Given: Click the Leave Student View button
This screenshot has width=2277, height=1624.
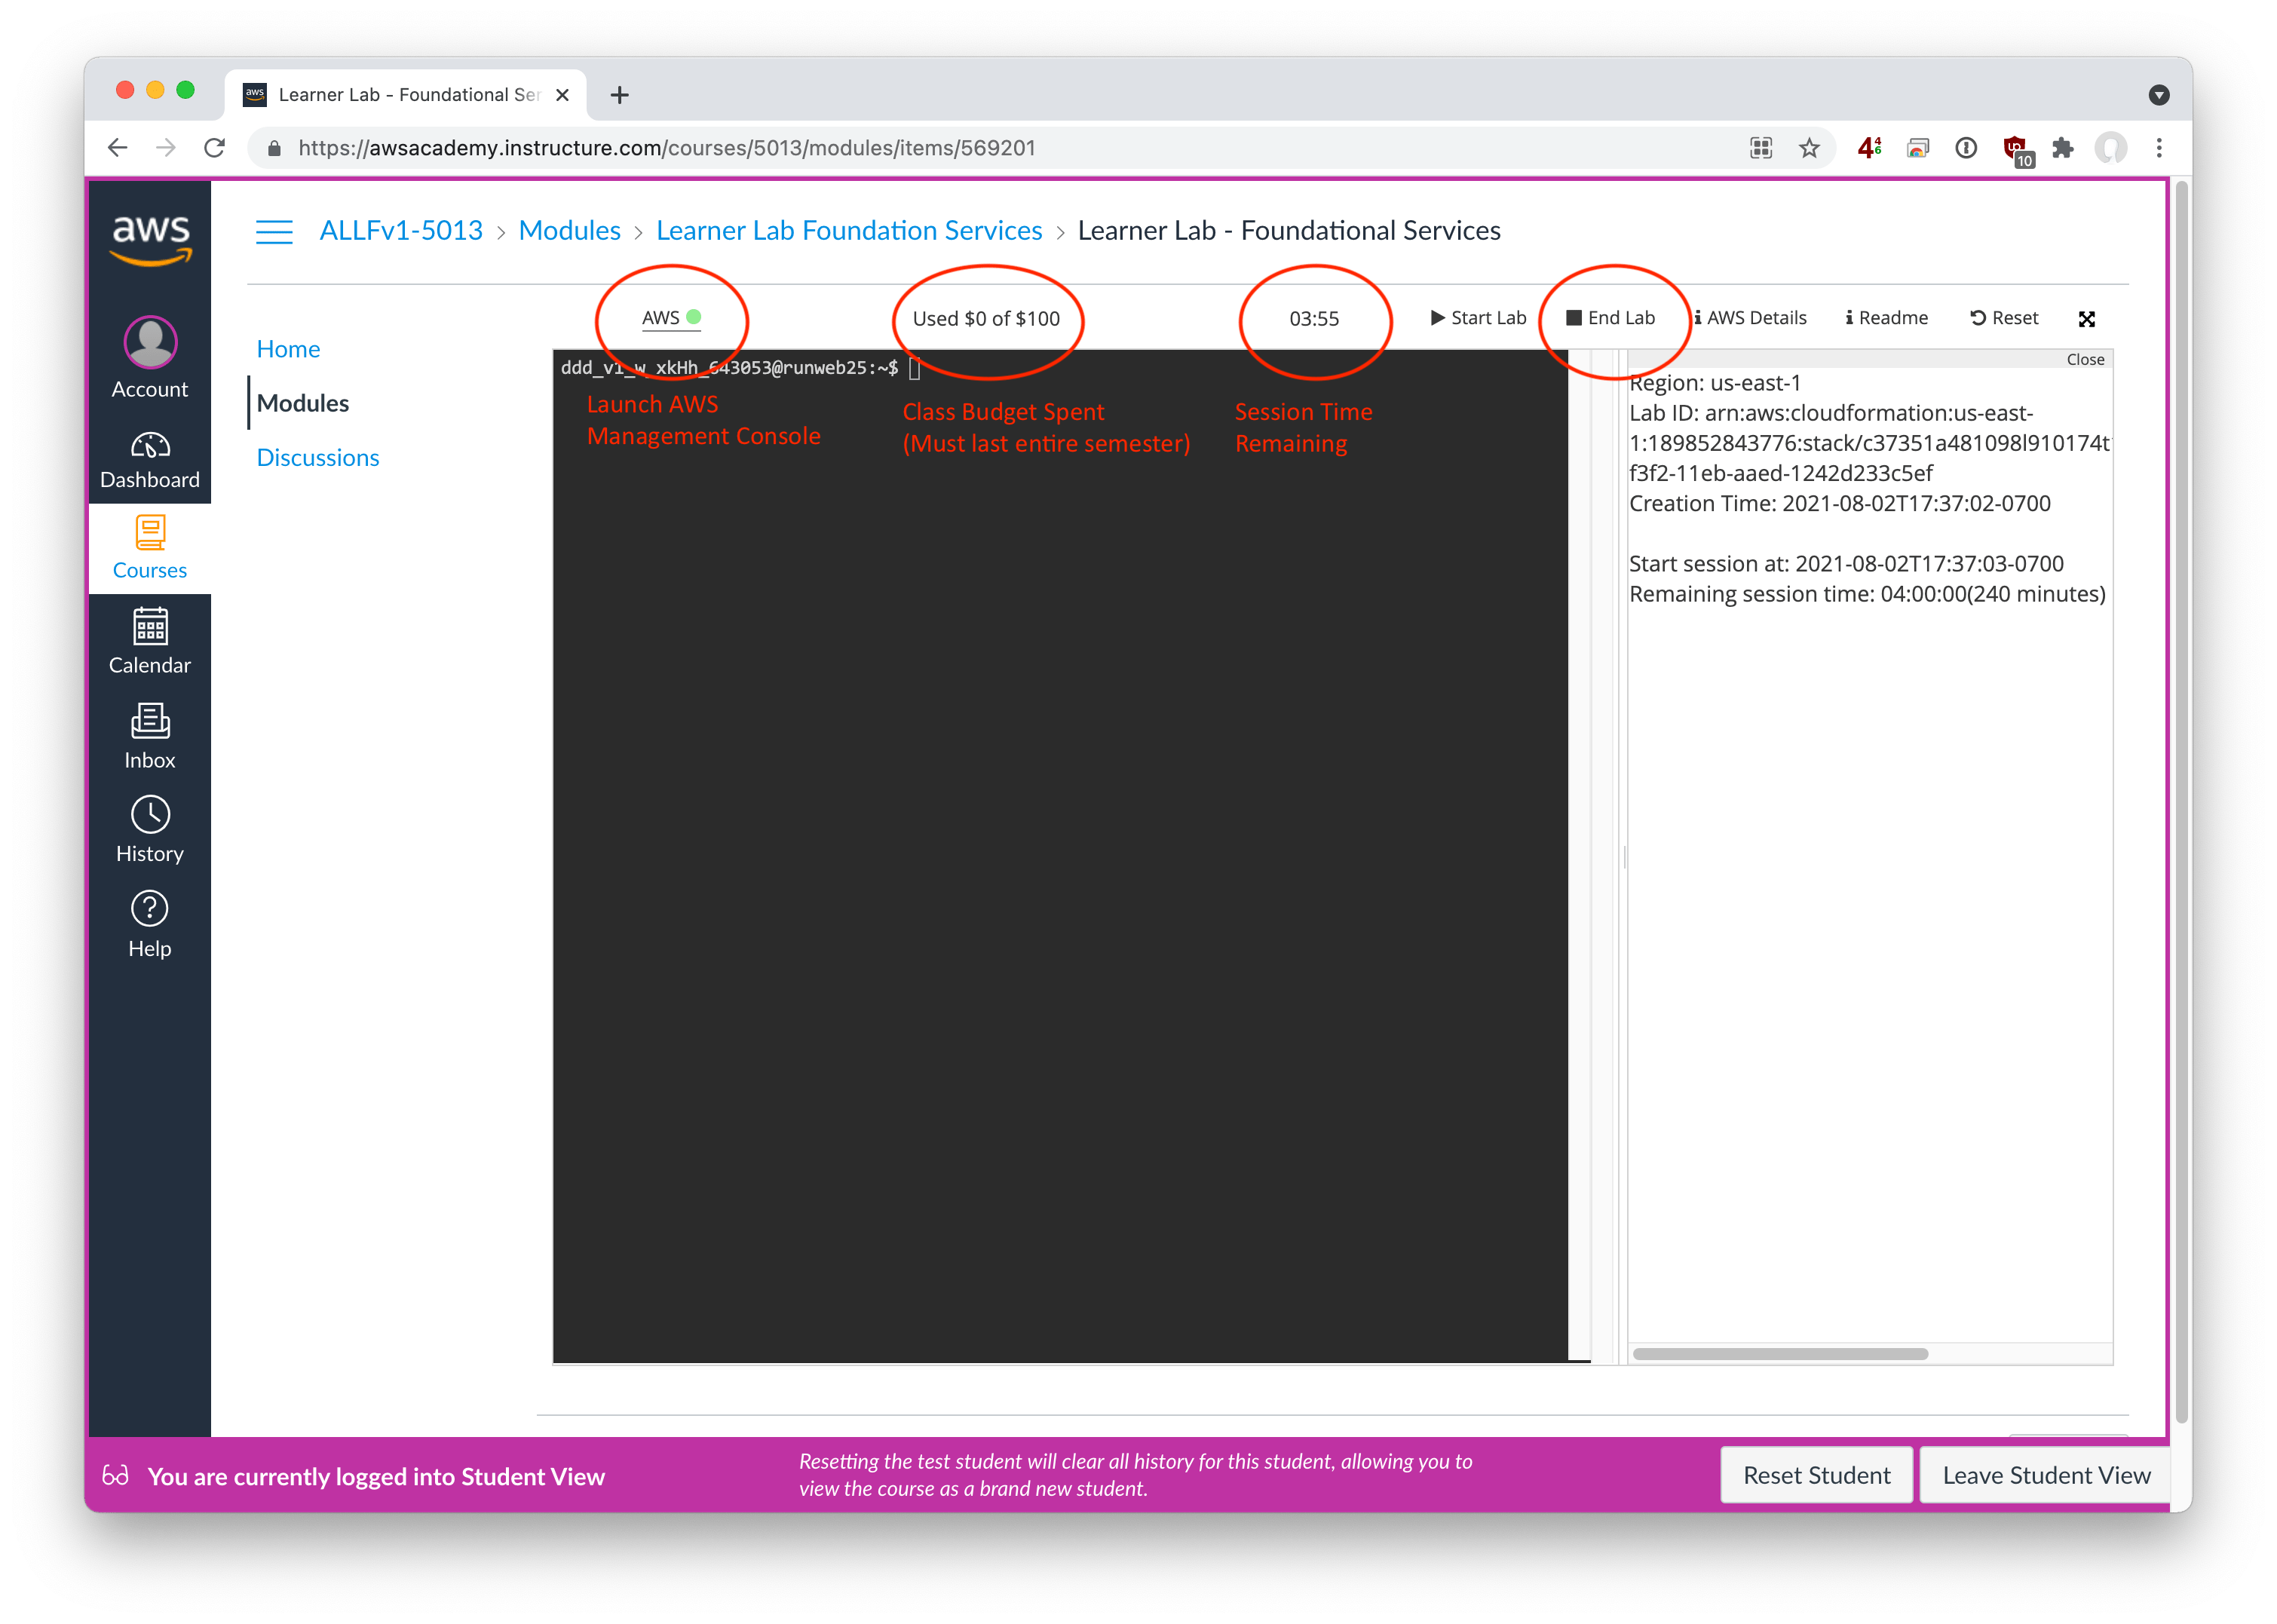Looking at the screenshot, I should point(2045,1475).
